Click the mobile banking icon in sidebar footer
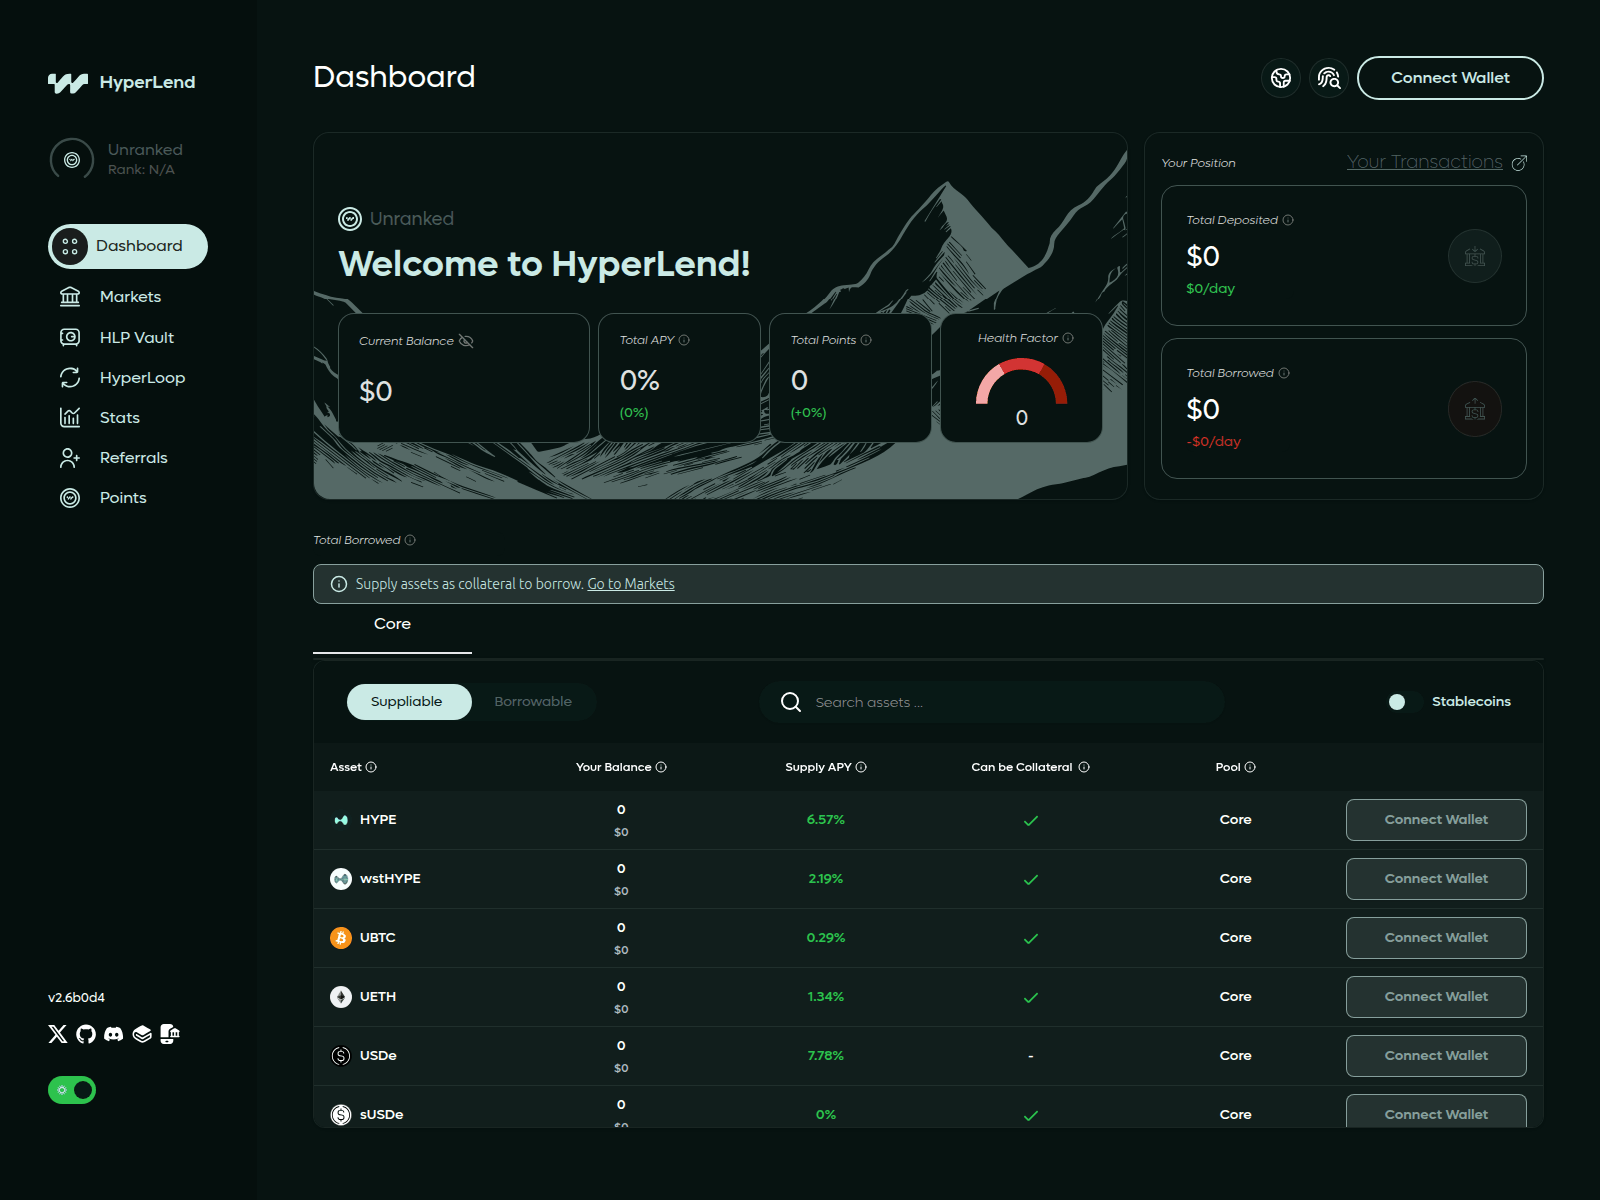This screenshot has width=1600, height=1200. point(170,1034)
